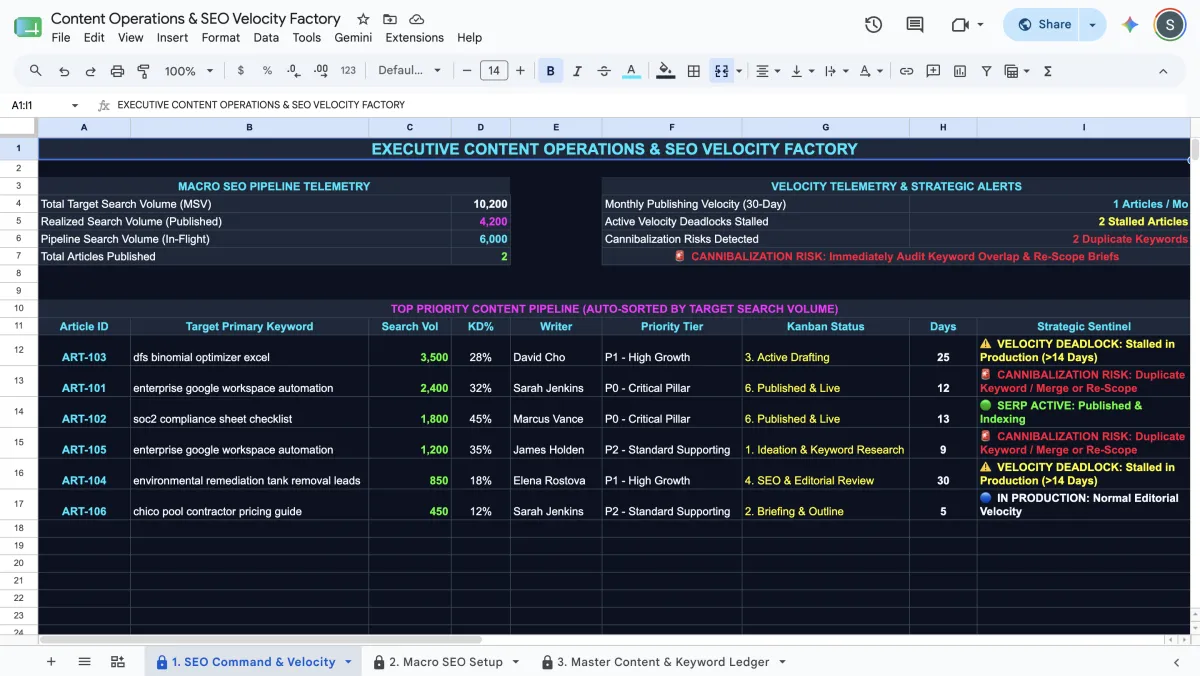Image resolution: width=1200 pixels, height=676 pixels.
Task: Insert link using toolbar chain icon
Action: [x=906, y=71]
